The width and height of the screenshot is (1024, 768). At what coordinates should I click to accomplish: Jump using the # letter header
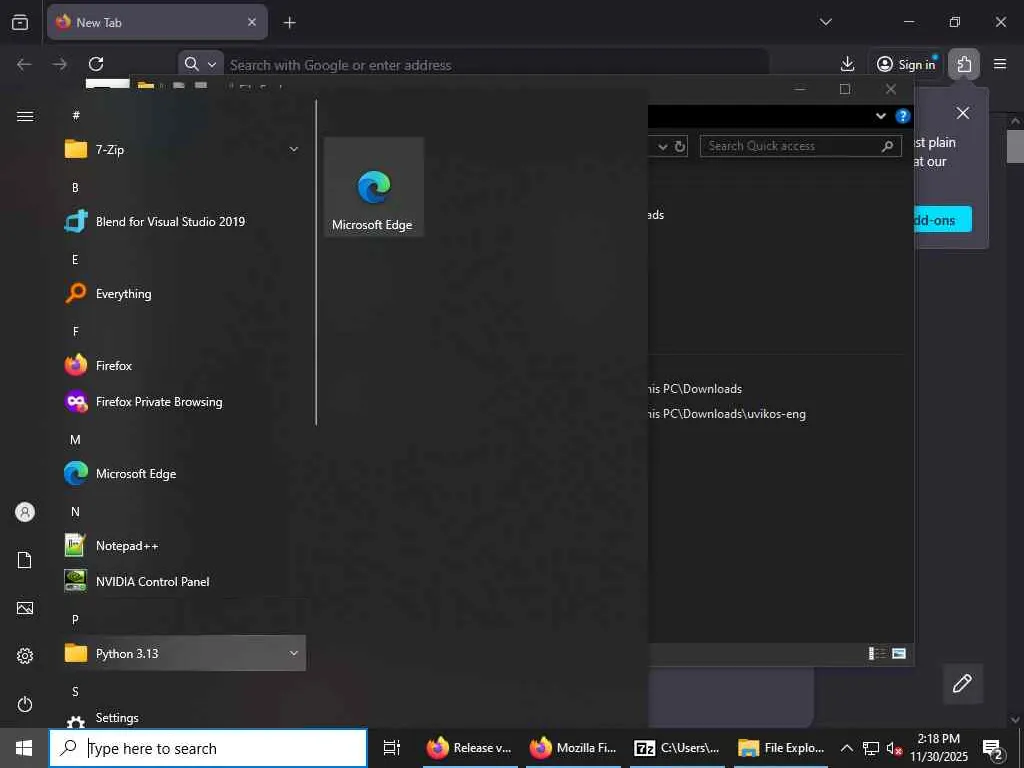pos(76,116)
